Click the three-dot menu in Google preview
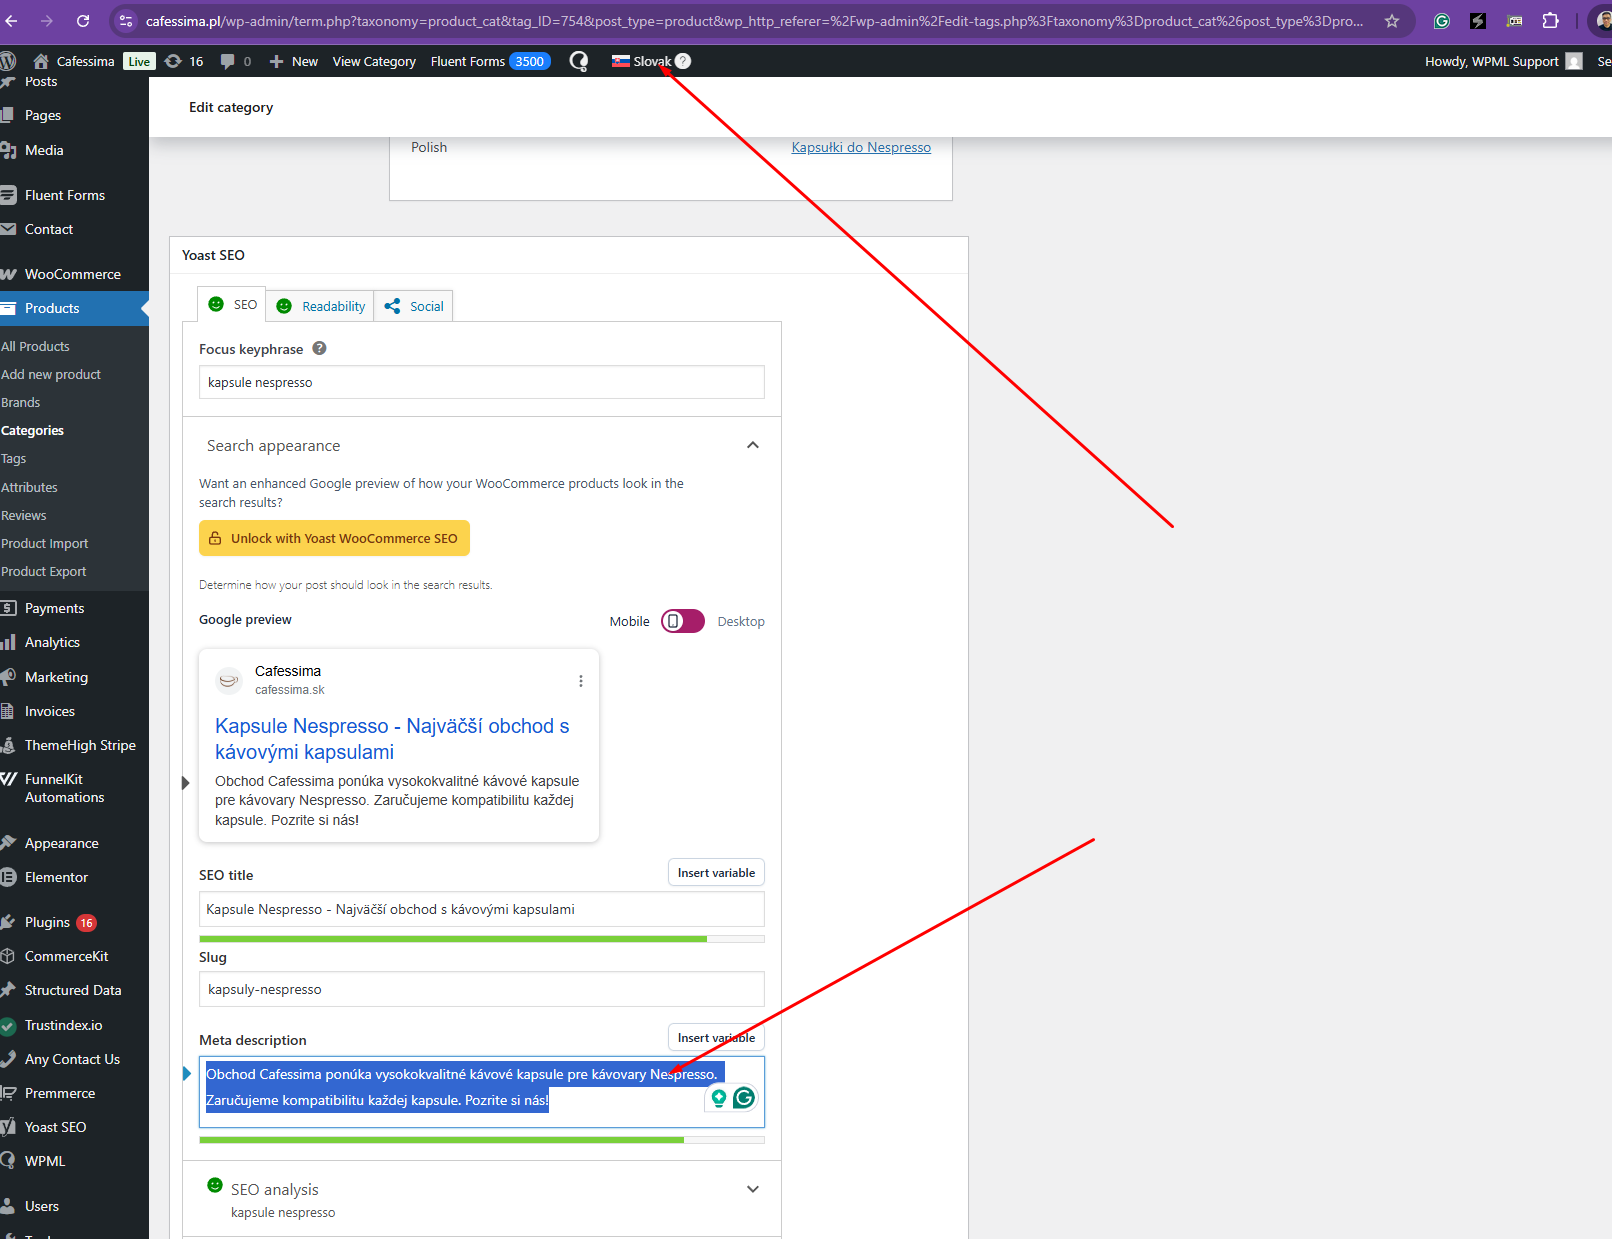This screenshot has width=1612, height=1239. click(x=580, y=681)
